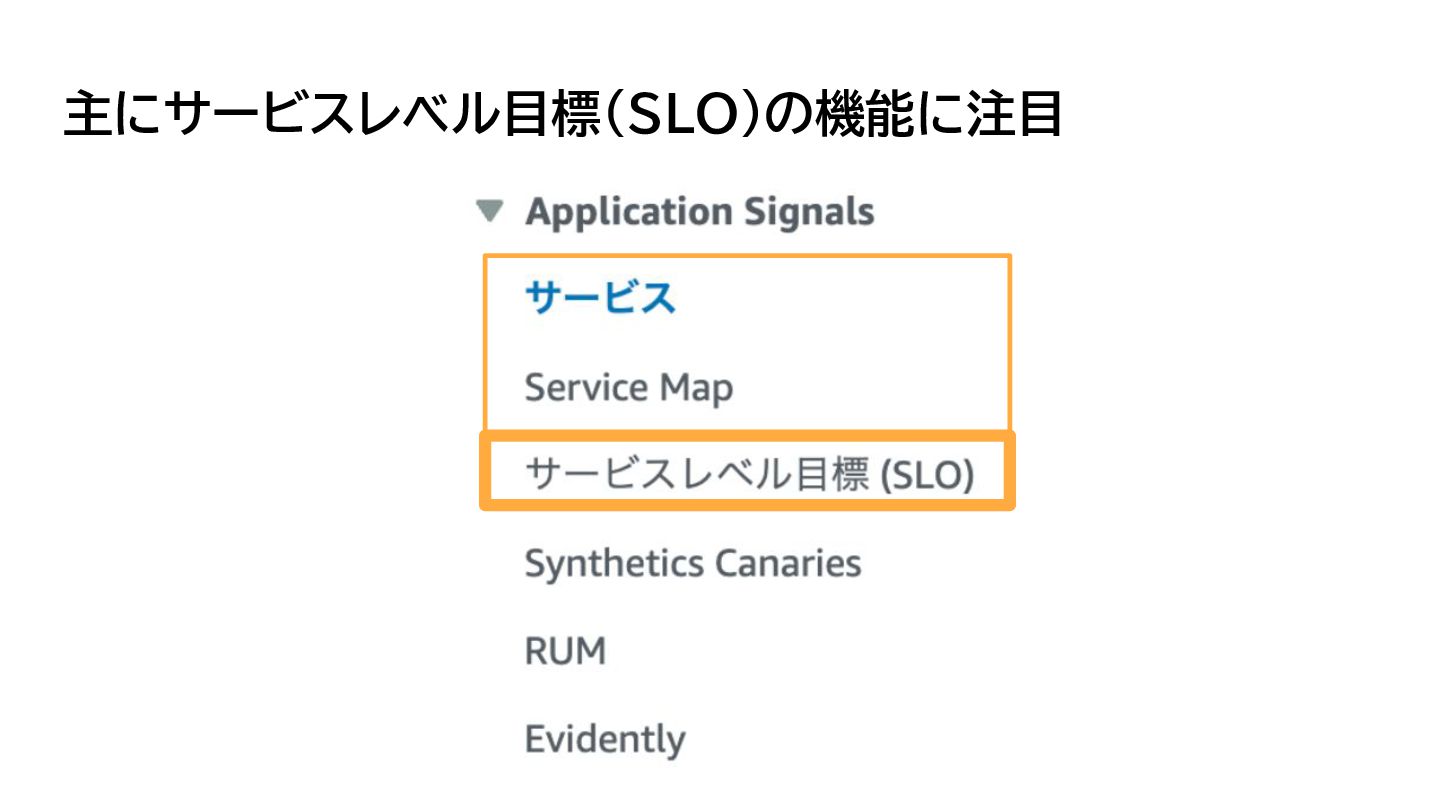
Task: Open Service Map in the navigation
Action: click(x=628, y=387)
